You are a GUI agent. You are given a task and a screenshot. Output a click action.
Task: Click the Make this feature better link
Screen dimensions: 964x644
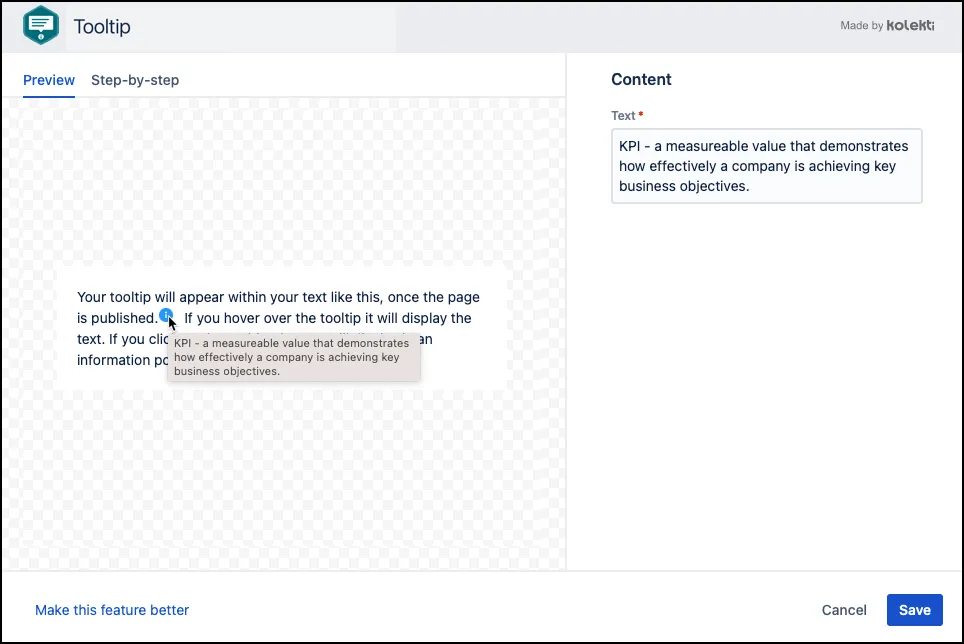tap(112, 610)
